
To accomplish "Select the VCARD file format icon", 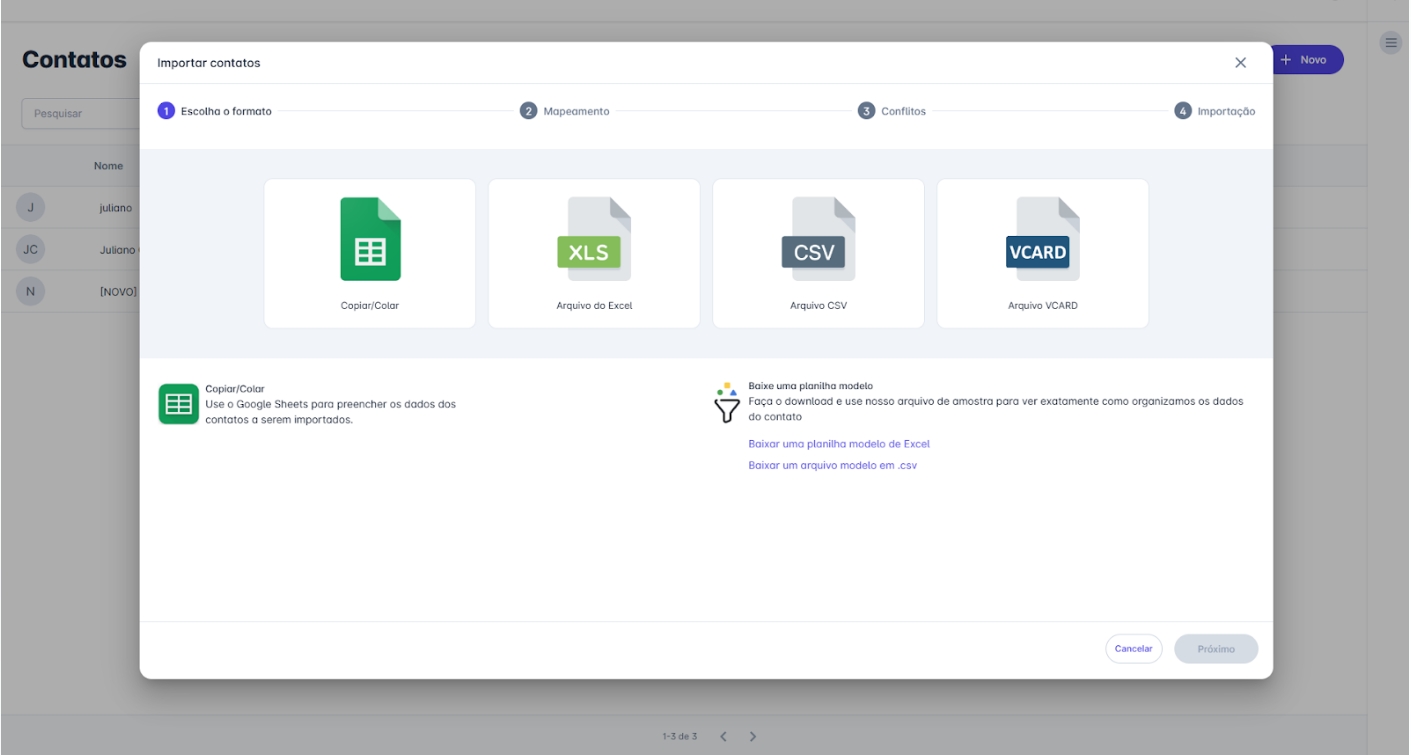I will pos(1042,239).
